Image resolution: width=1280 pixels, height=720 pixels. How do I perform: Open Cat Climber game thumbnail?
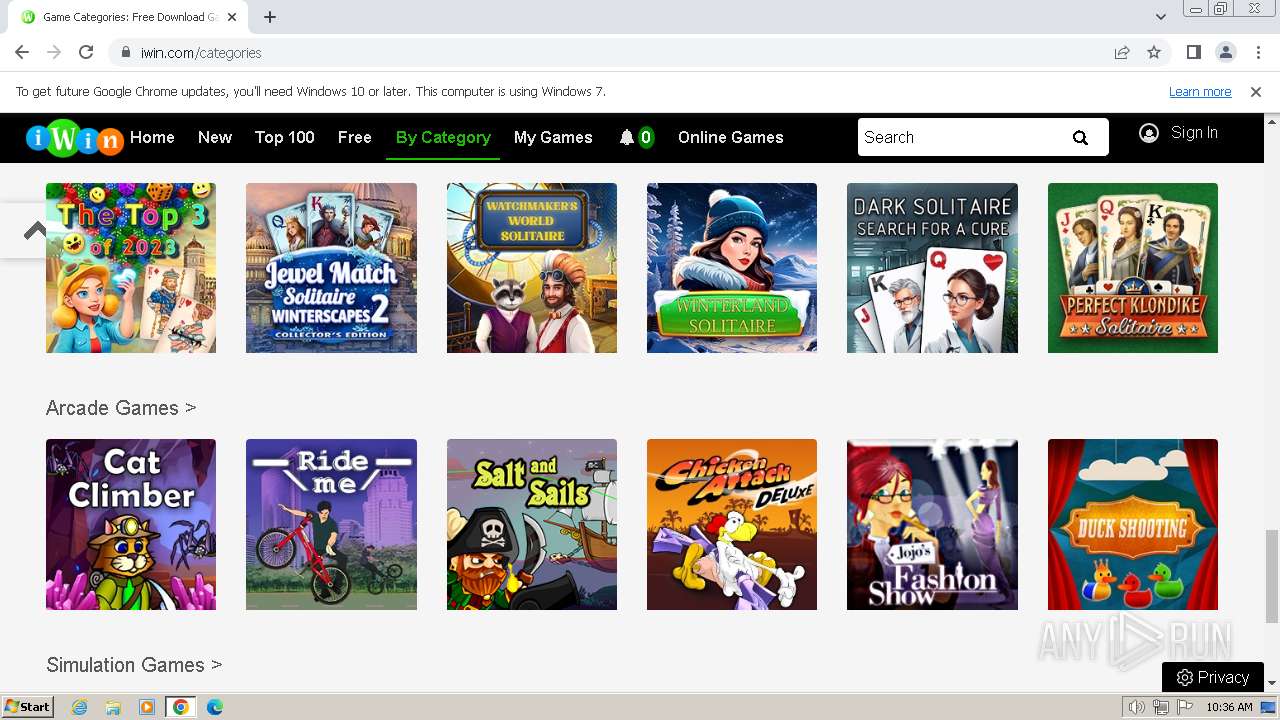131,524
